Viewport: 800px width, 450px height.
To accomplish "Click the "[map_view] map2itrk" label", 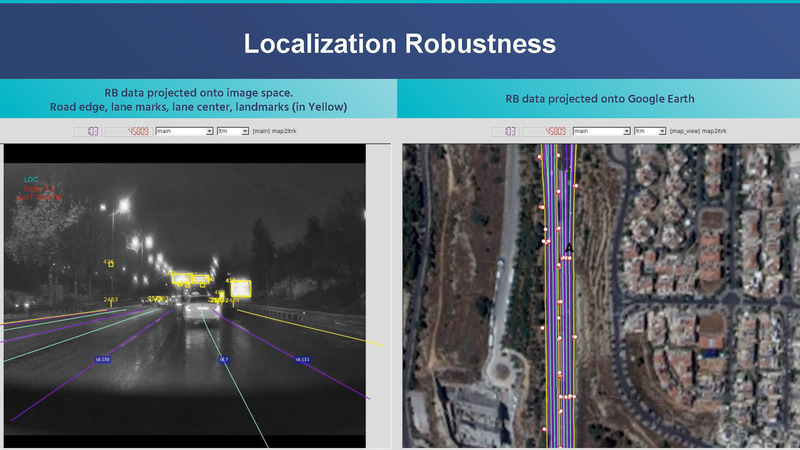I will 698,131.
